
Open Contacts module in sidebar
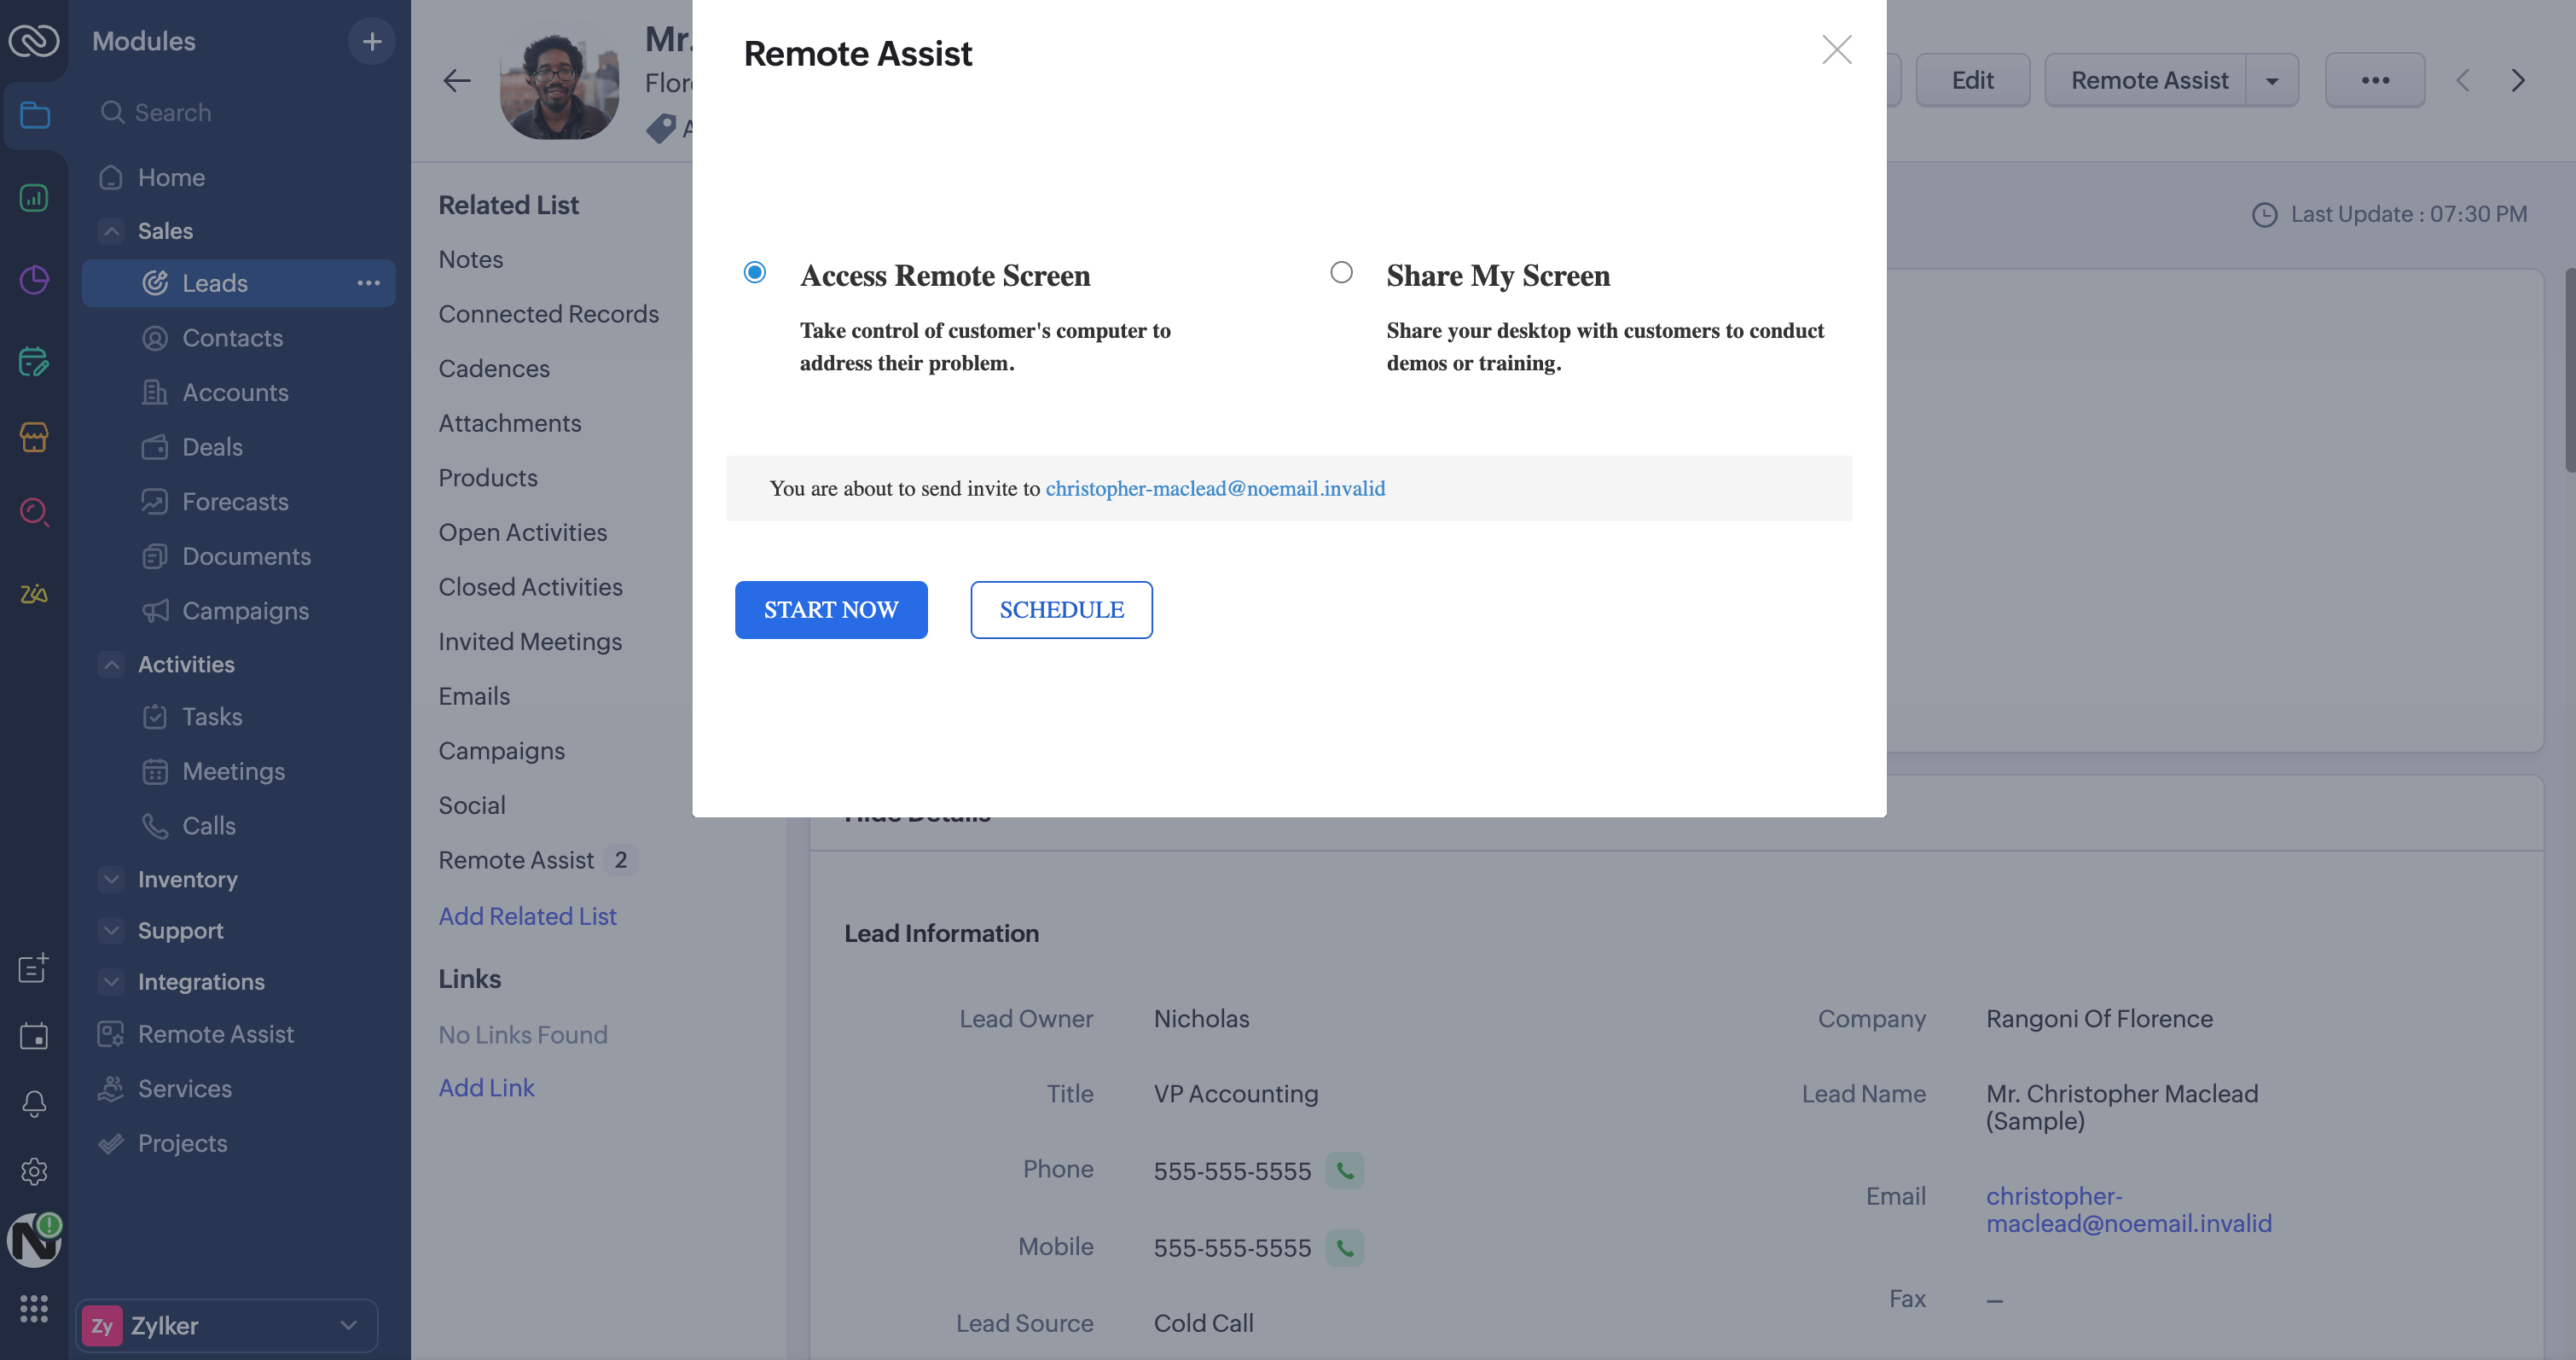pos(232,338)
